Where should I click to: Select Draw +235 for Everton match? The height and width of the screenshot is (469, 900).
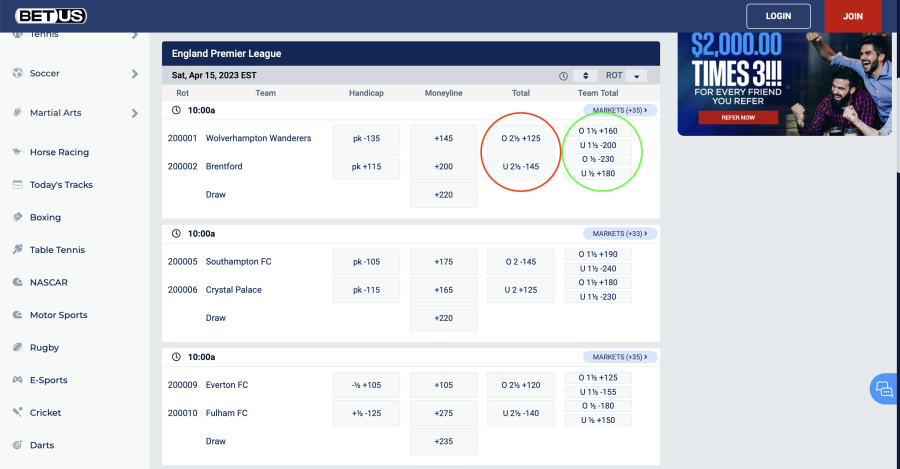point(444,441)
